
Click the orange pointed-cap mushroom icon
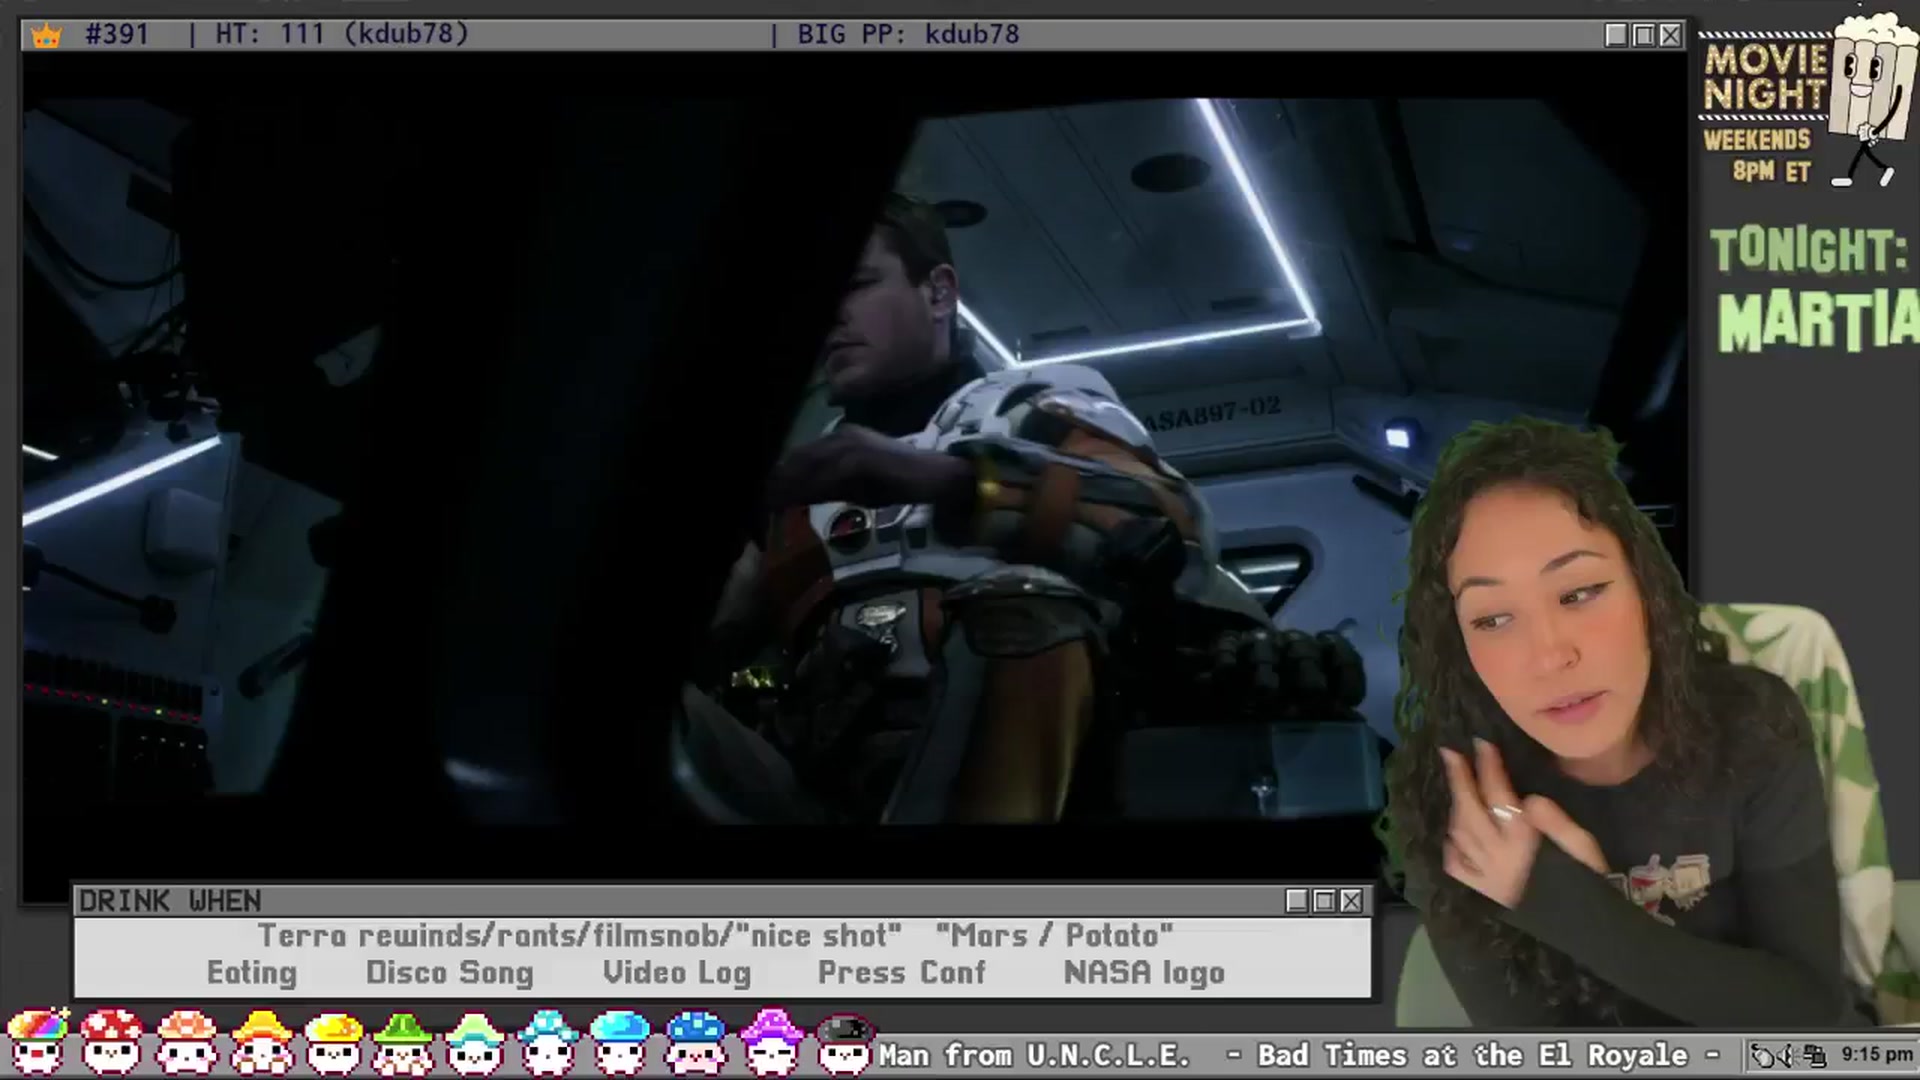tap(262, 1041)
